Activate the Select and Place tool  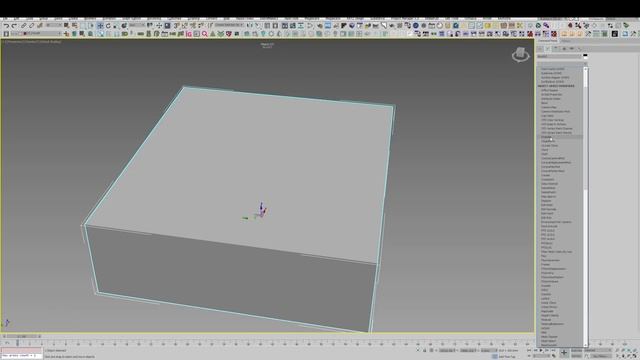124,26
